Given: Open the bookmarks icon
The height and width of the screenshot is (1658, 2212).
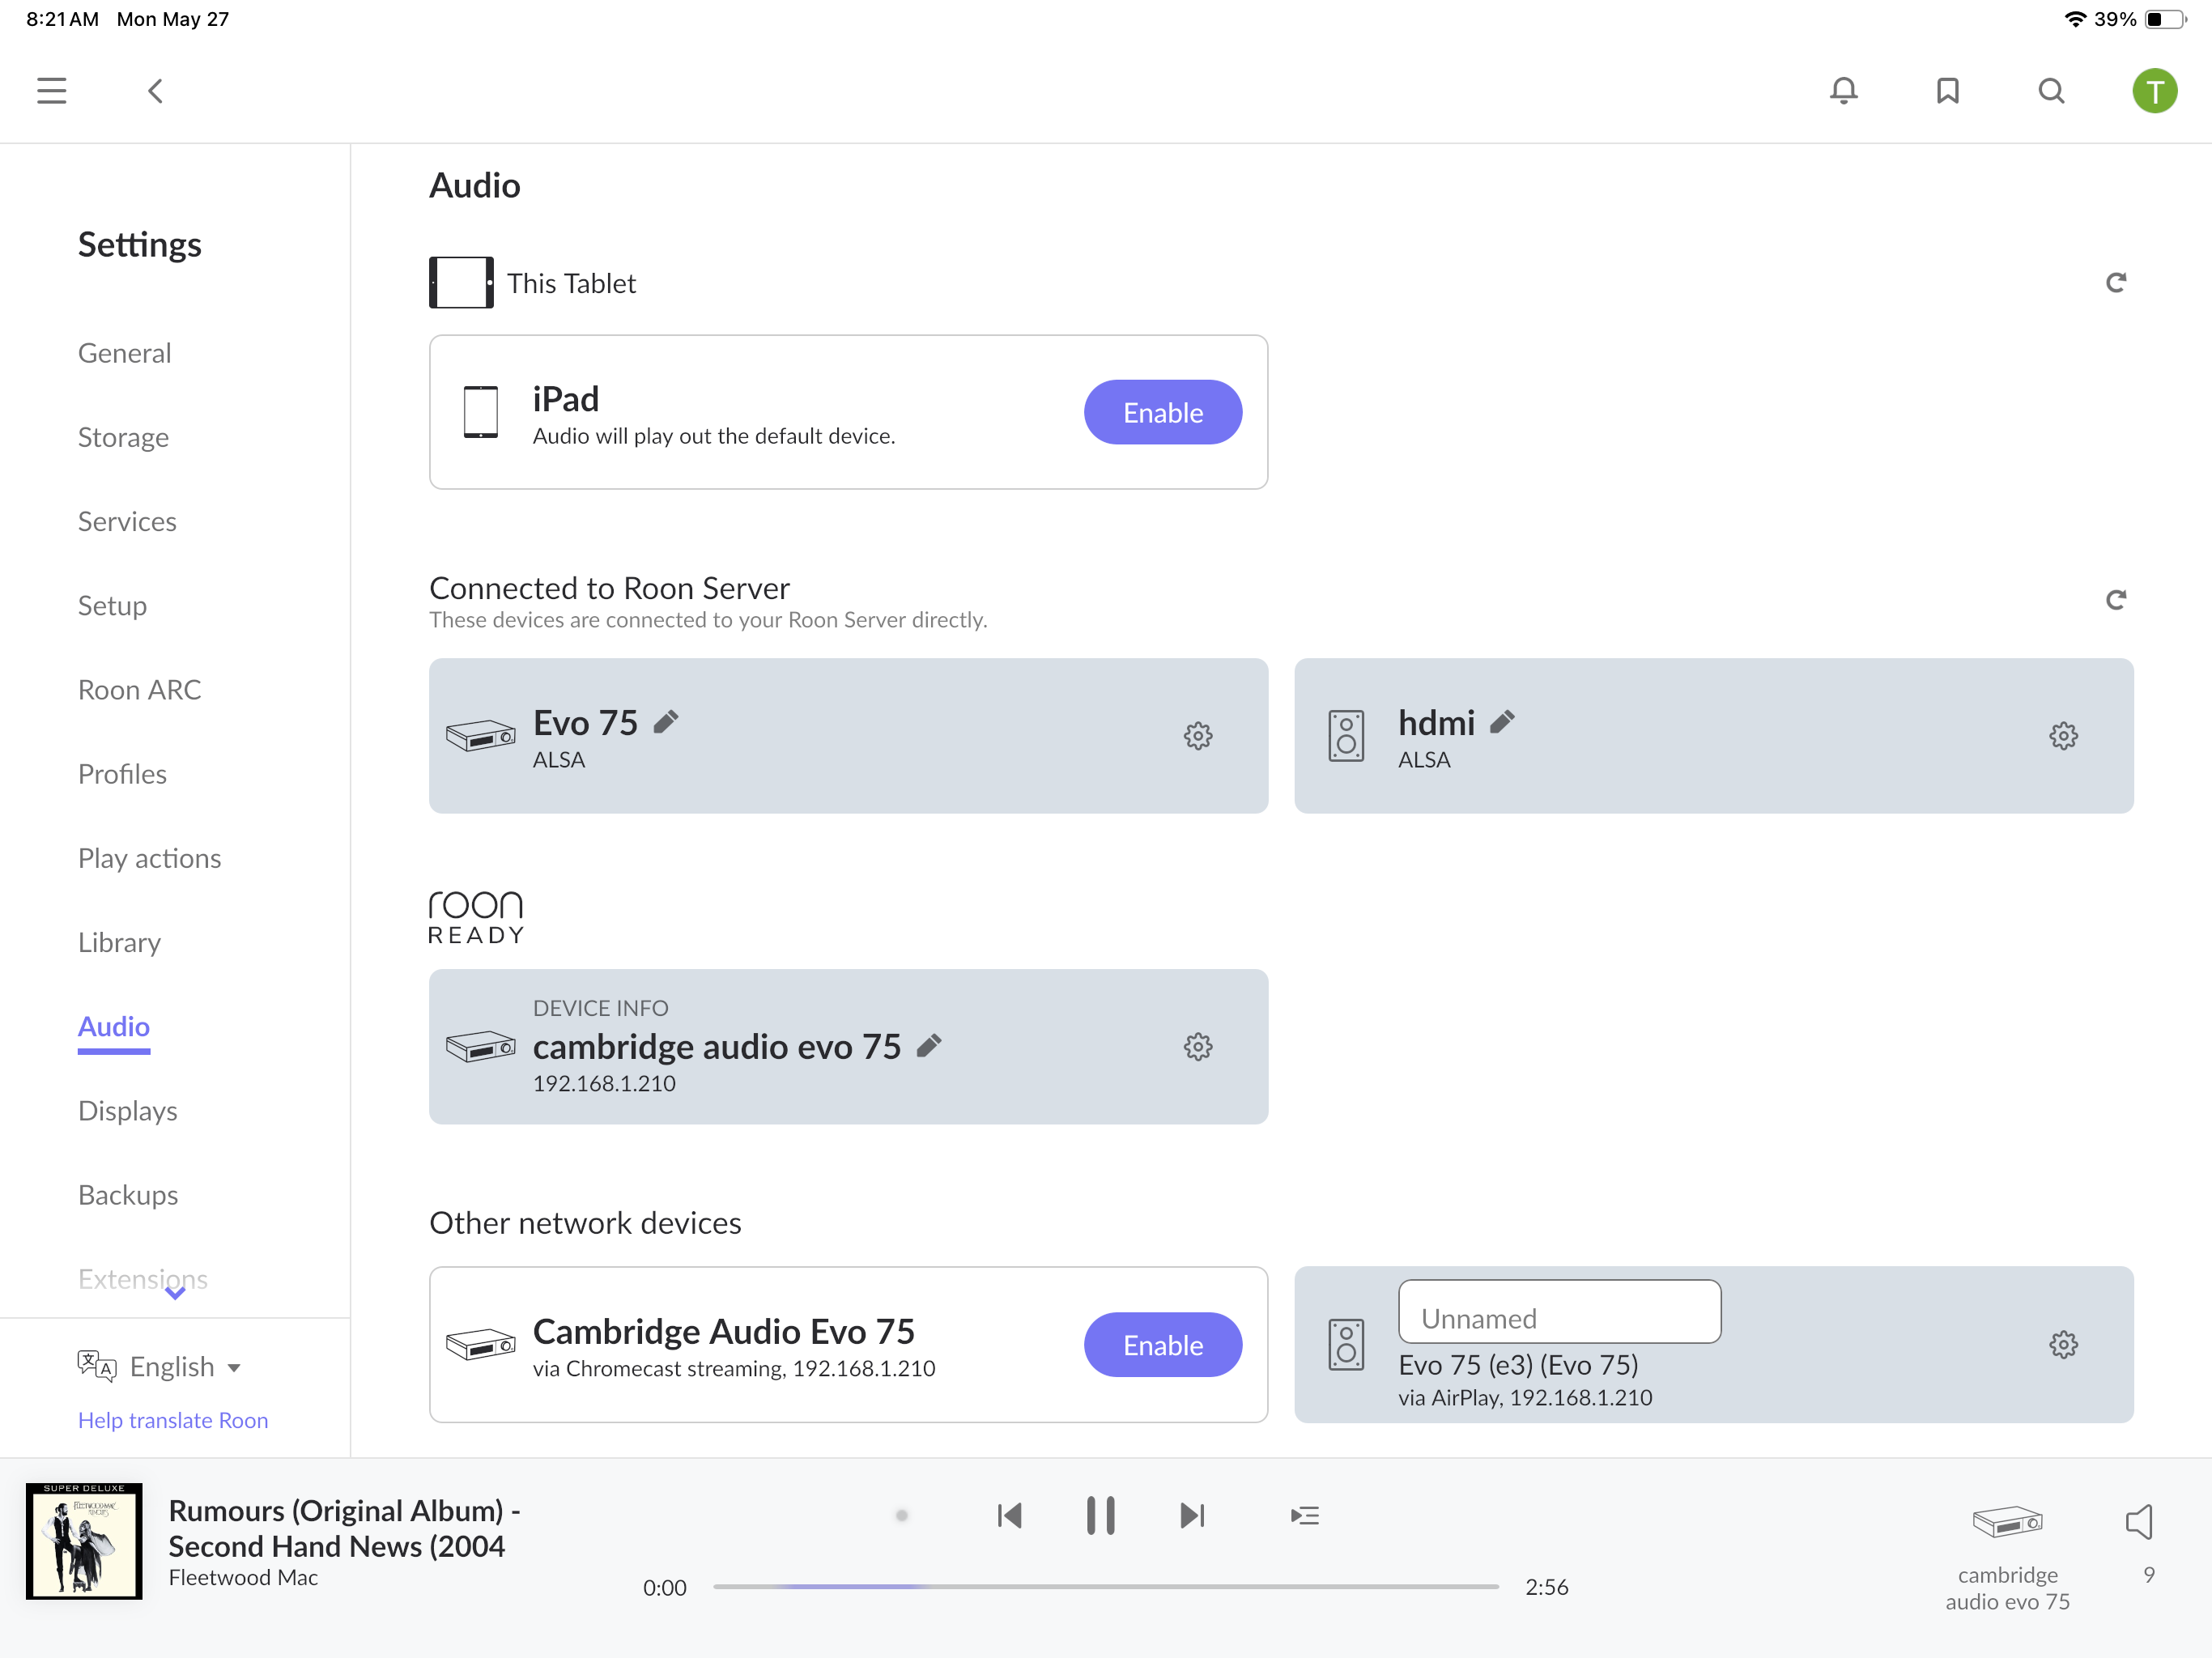Looking at the screenshot, I should click(x=1948, y=91).
